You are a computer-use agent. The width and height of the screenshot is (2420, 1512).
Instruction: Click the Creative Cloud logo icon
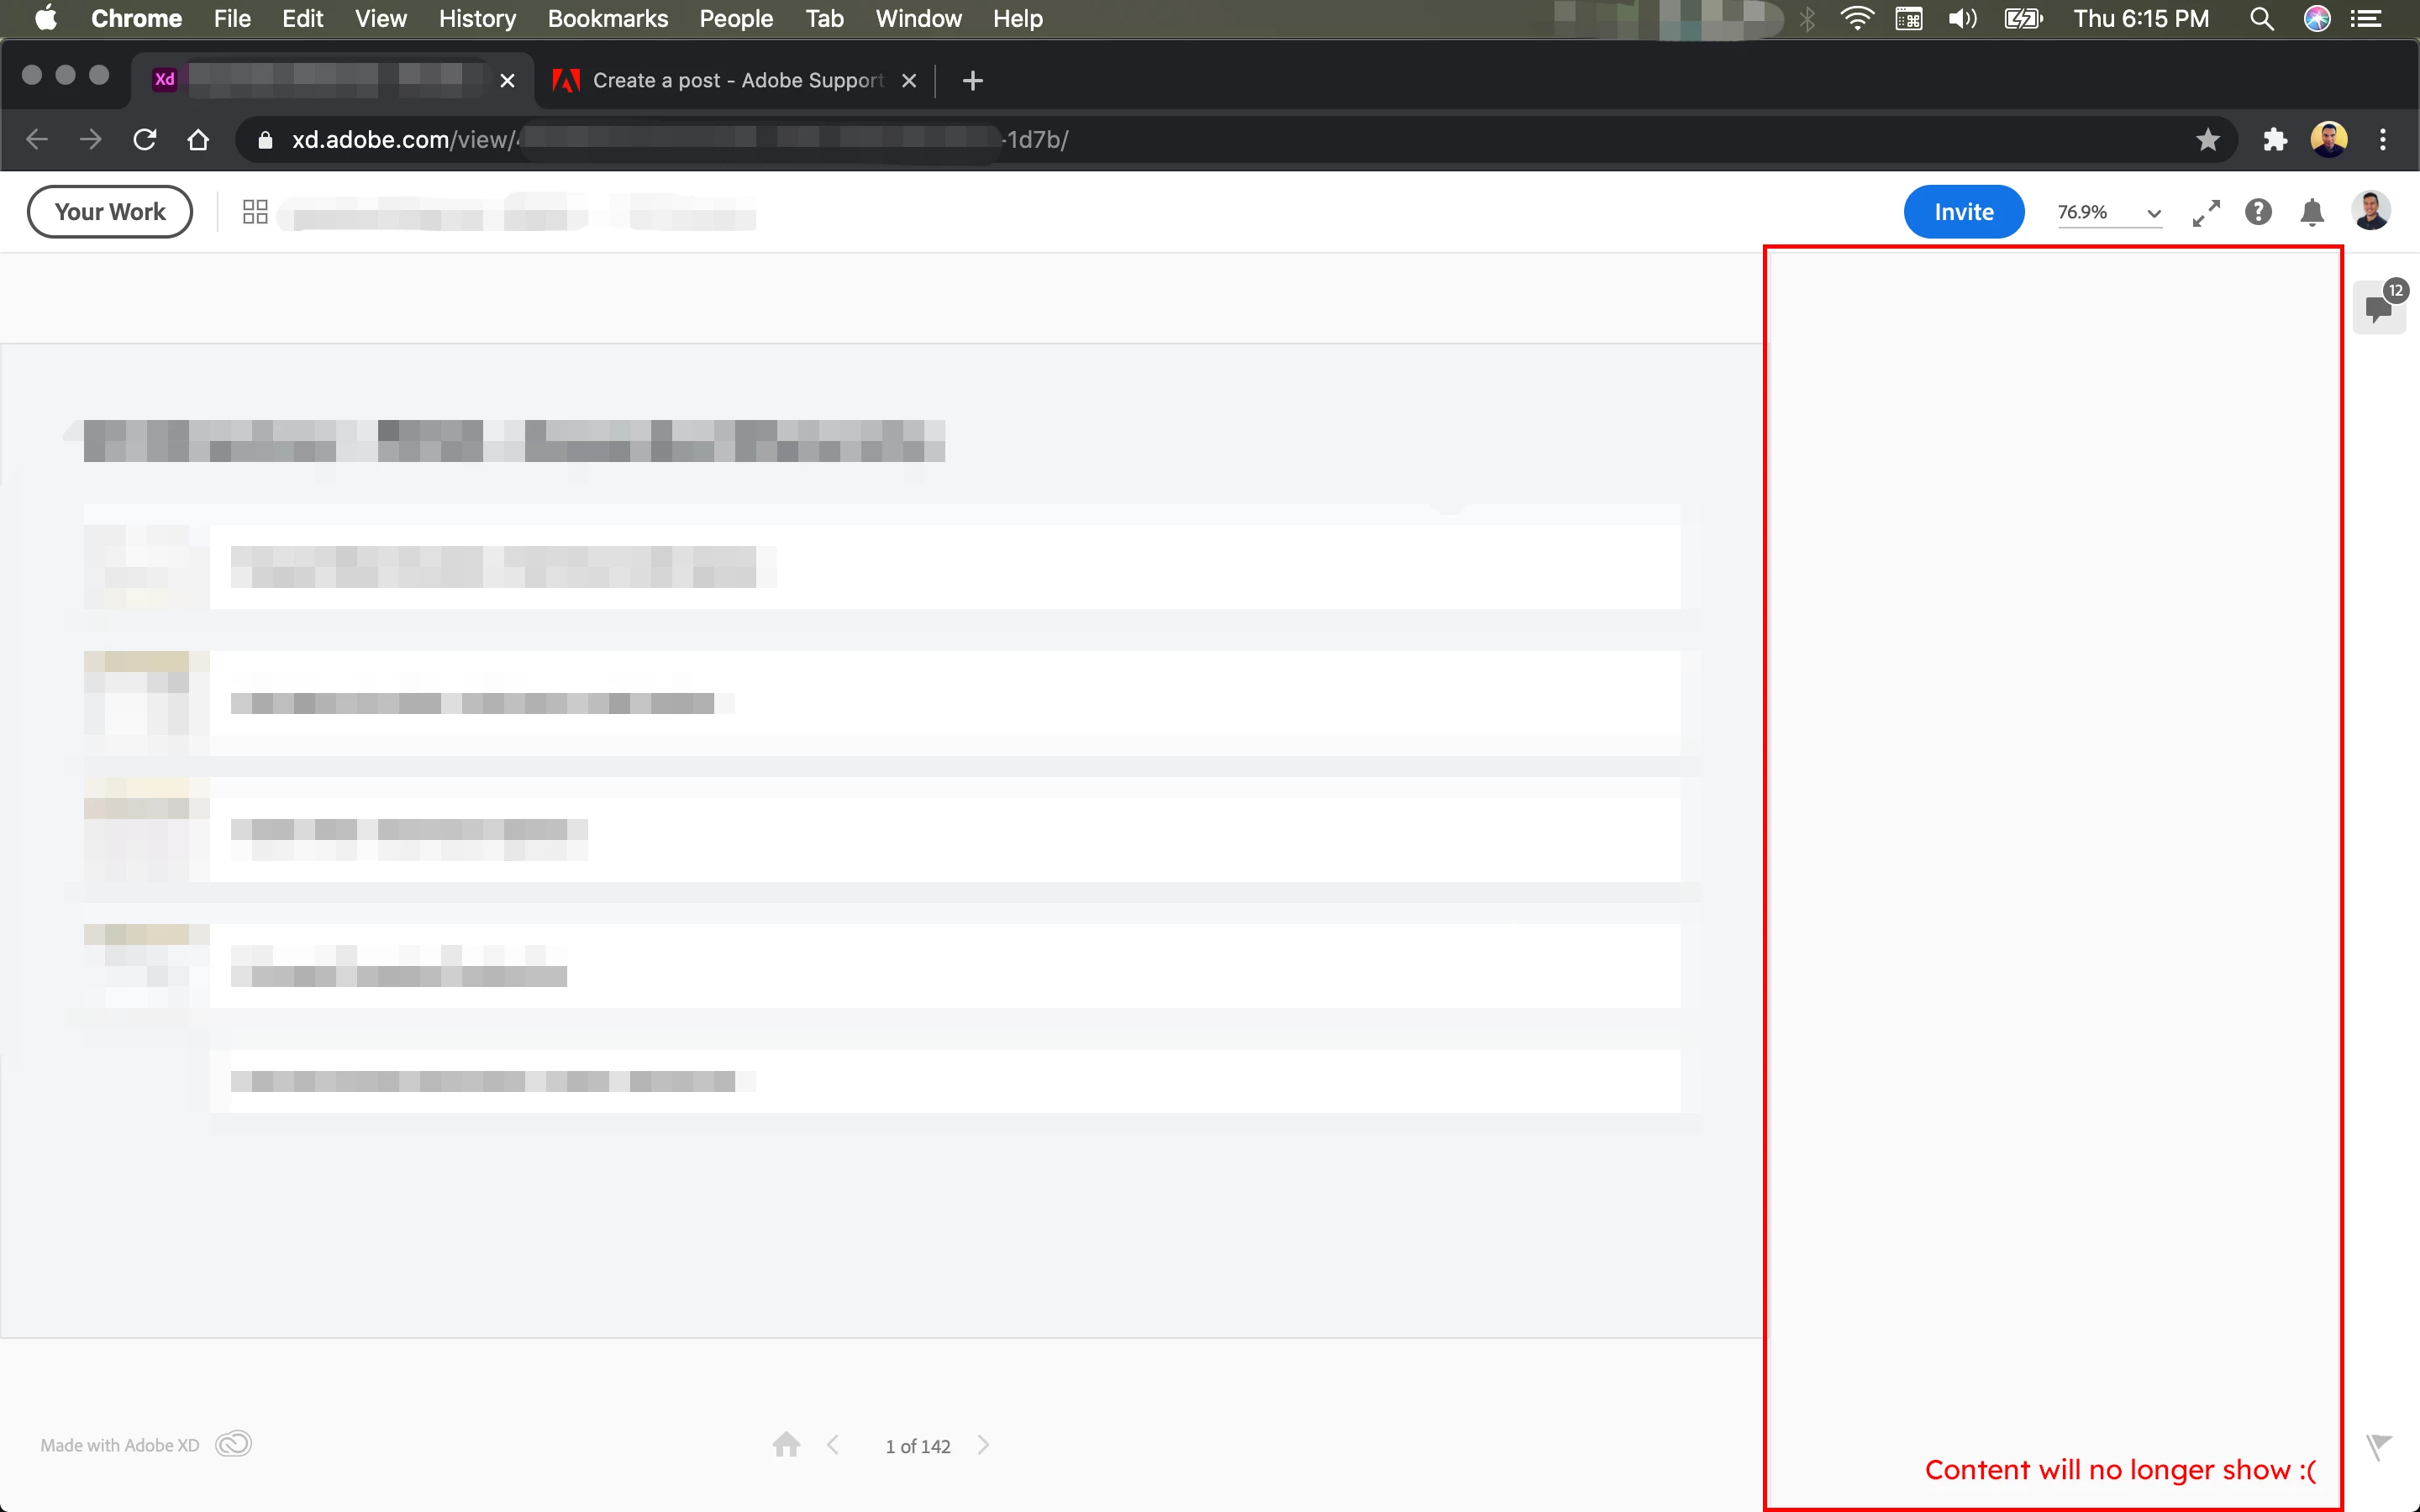click(234, 1444)
